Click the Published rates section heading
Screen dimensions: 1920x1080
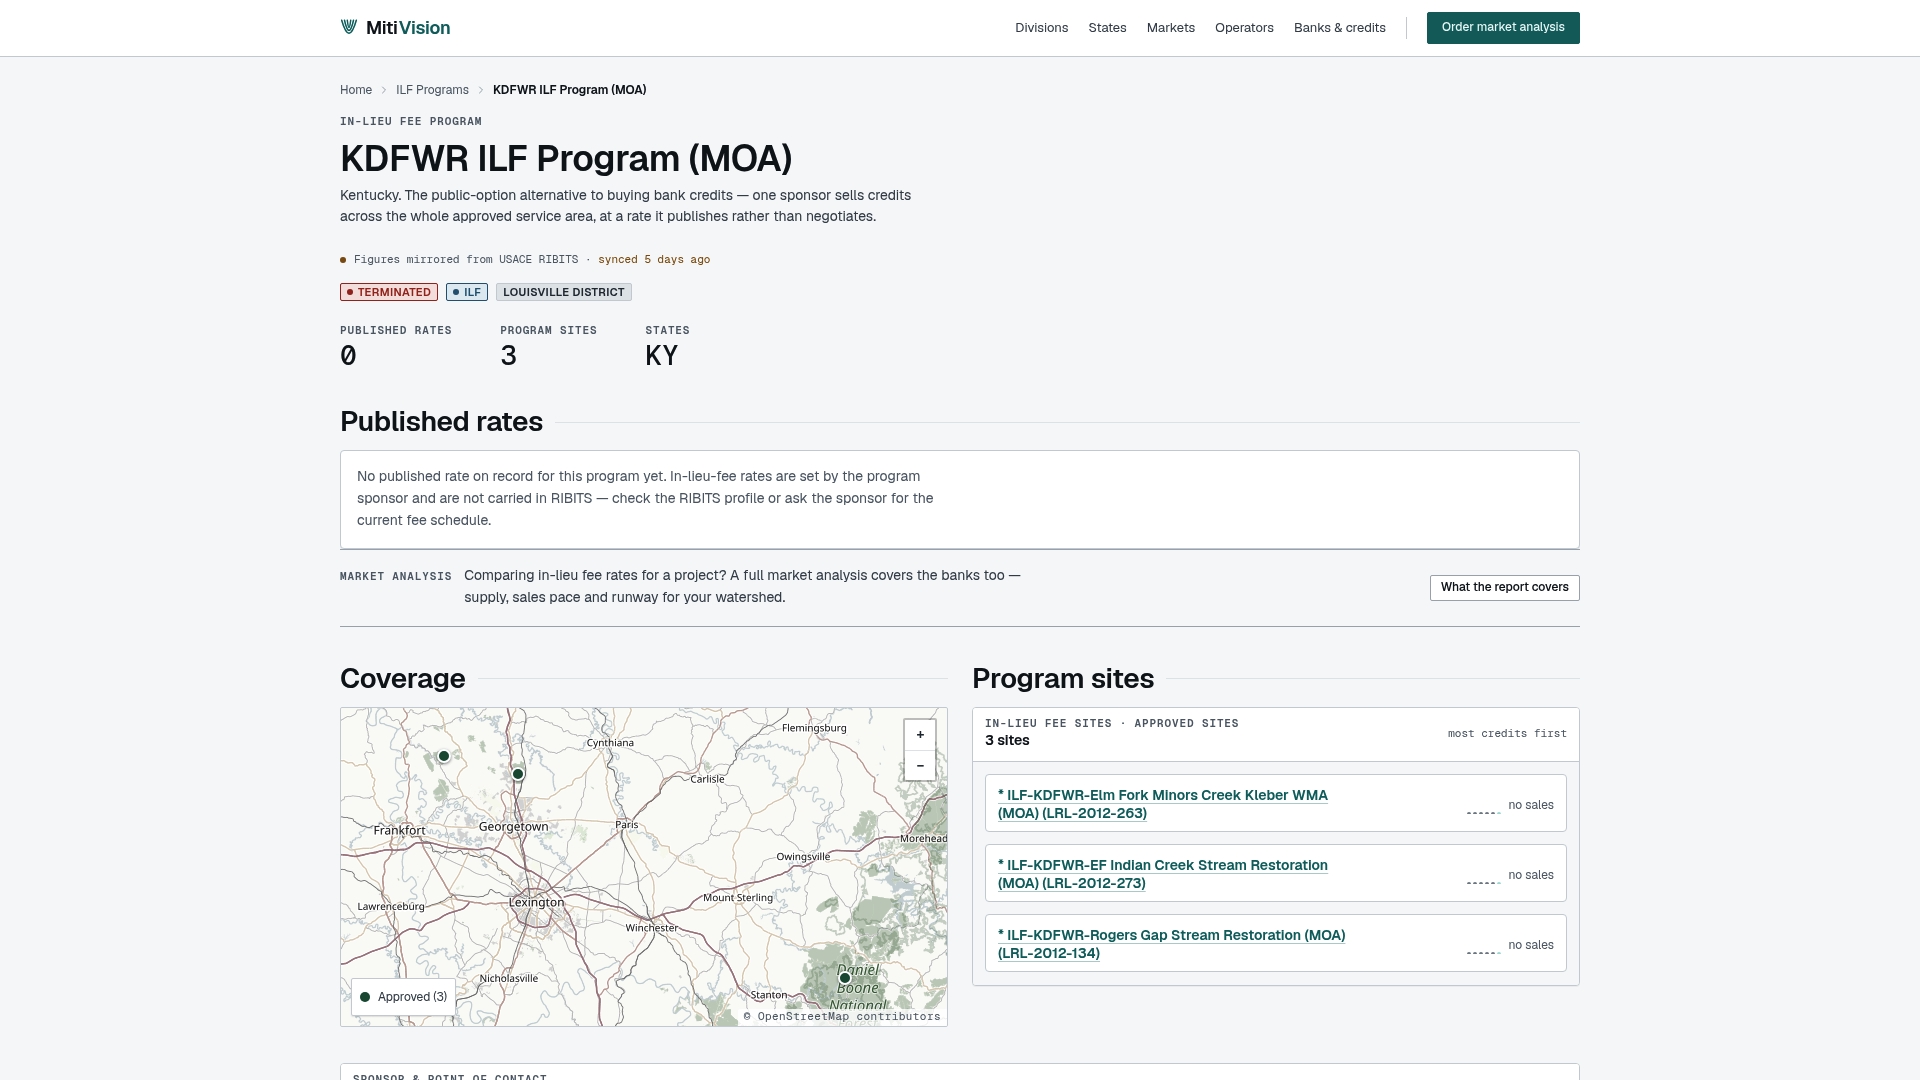[x=441, y=422]
